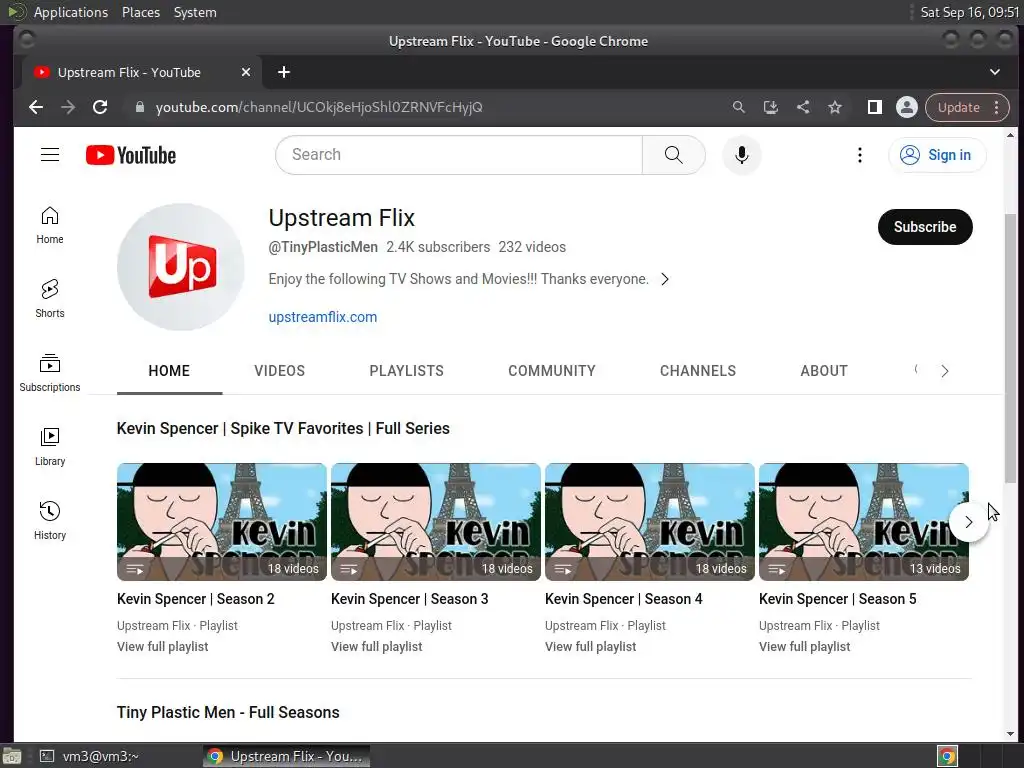
Task: View full playlist for Season 5
Action: coord(805,647)
